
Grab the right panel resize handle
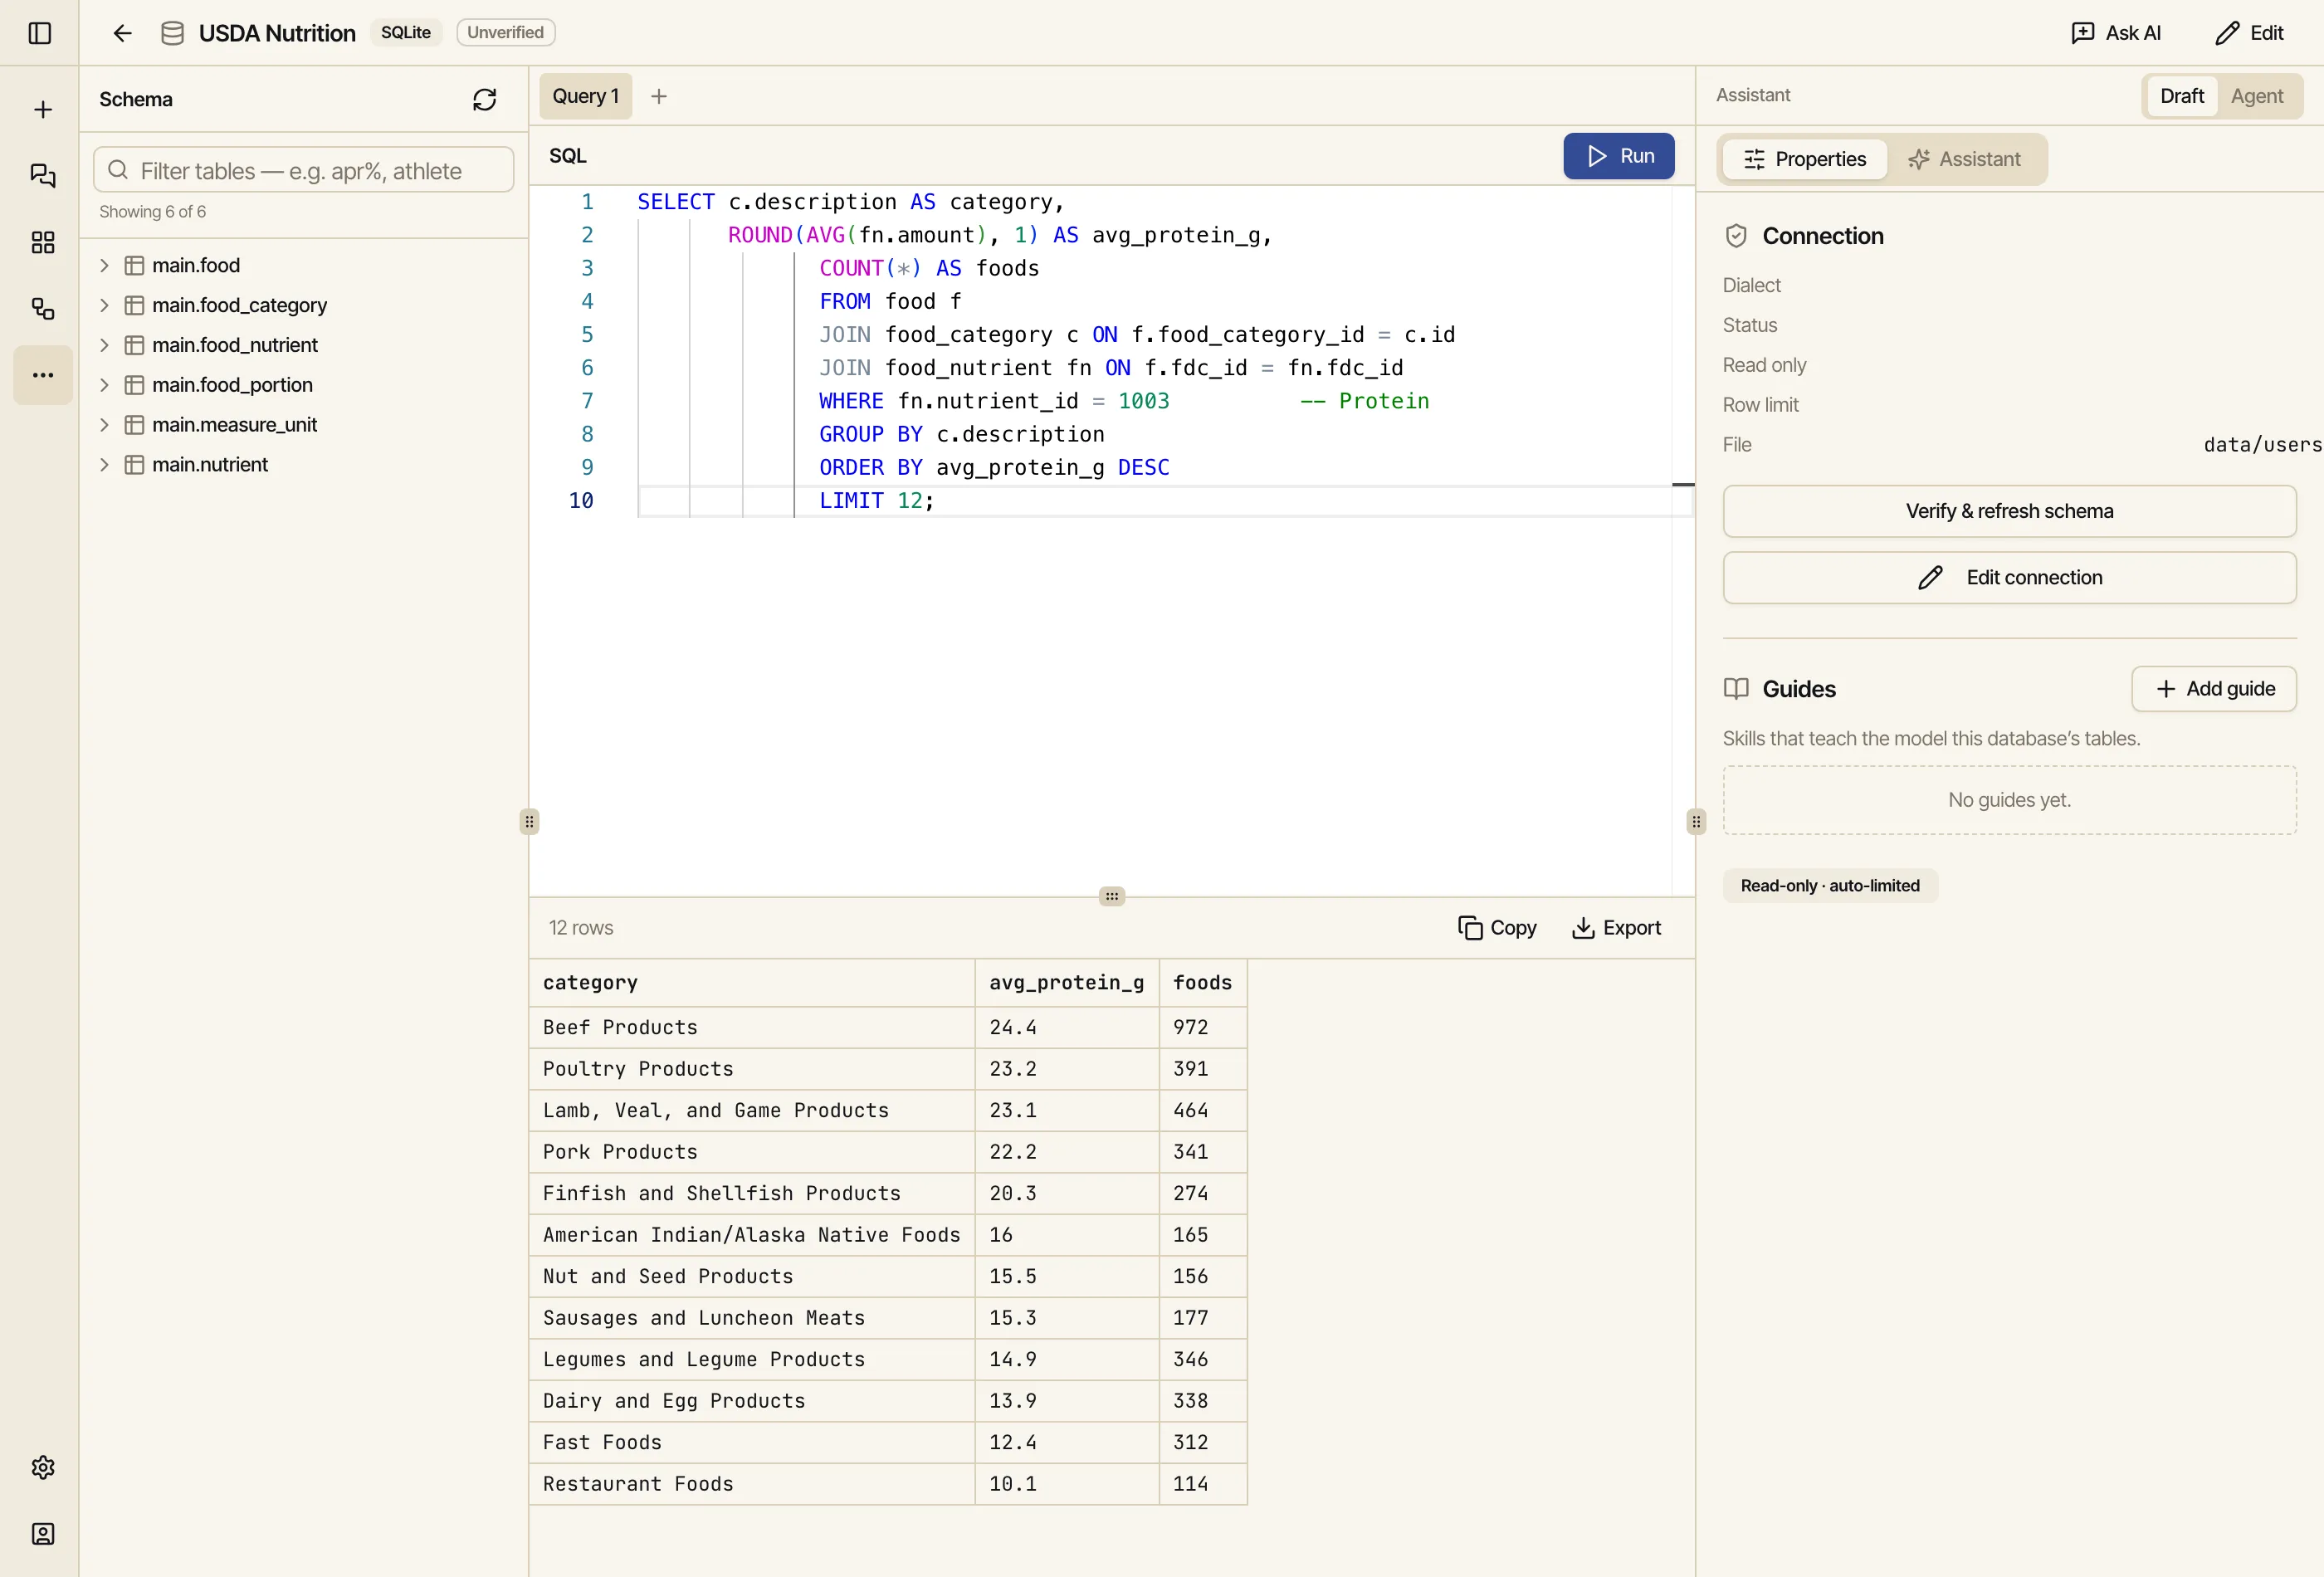point(1696,821)
